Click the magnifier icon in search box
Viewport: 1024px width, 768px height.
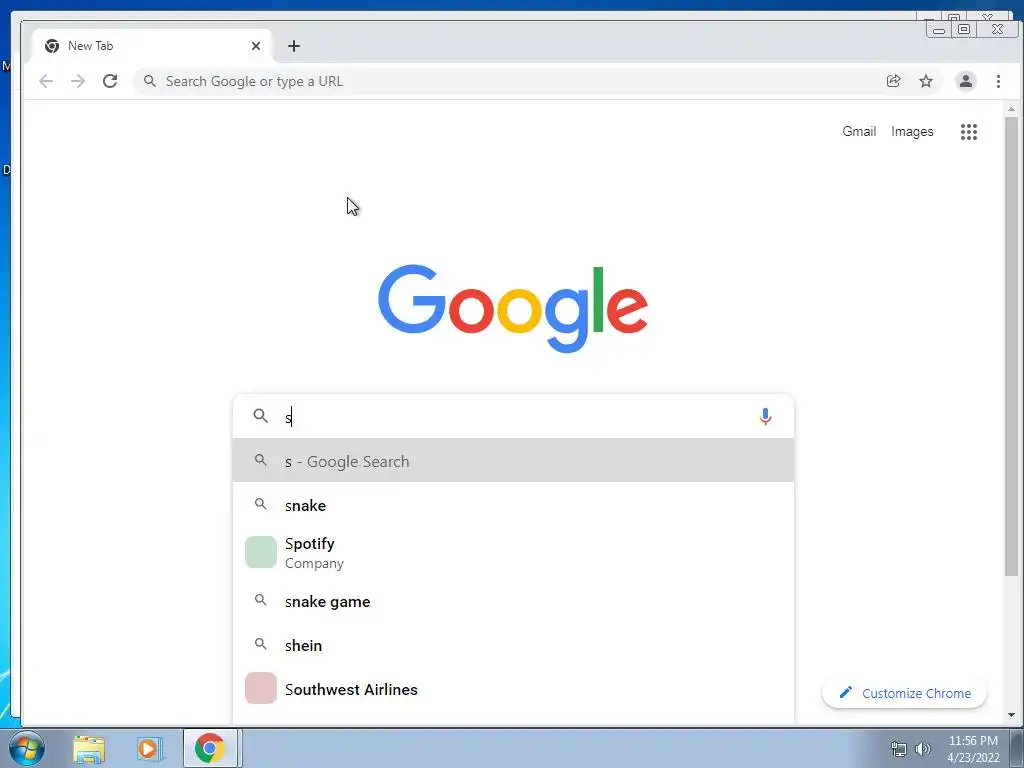tap(261, 416)
